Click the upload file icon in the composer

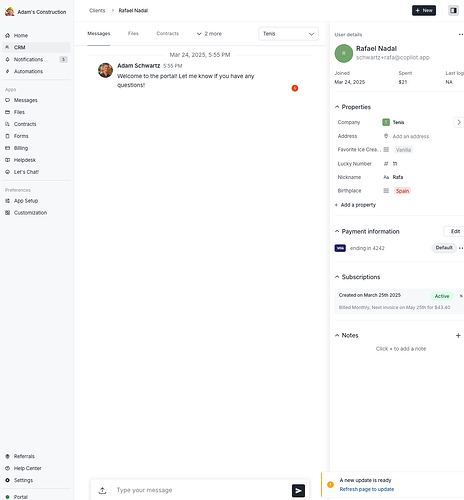[102, 490]
